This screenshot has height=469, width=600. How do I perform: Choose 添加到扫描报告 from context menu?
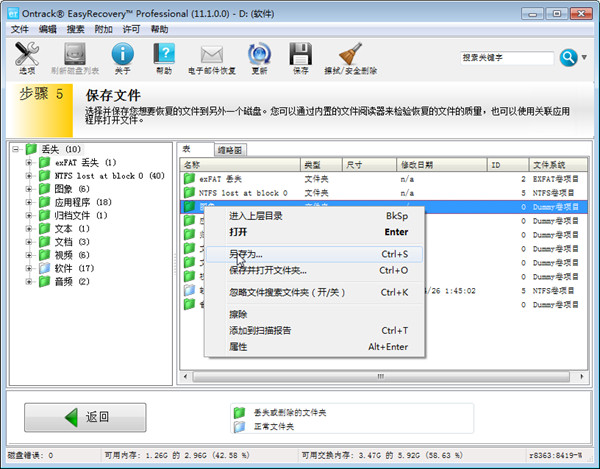(x=314, y=331)
